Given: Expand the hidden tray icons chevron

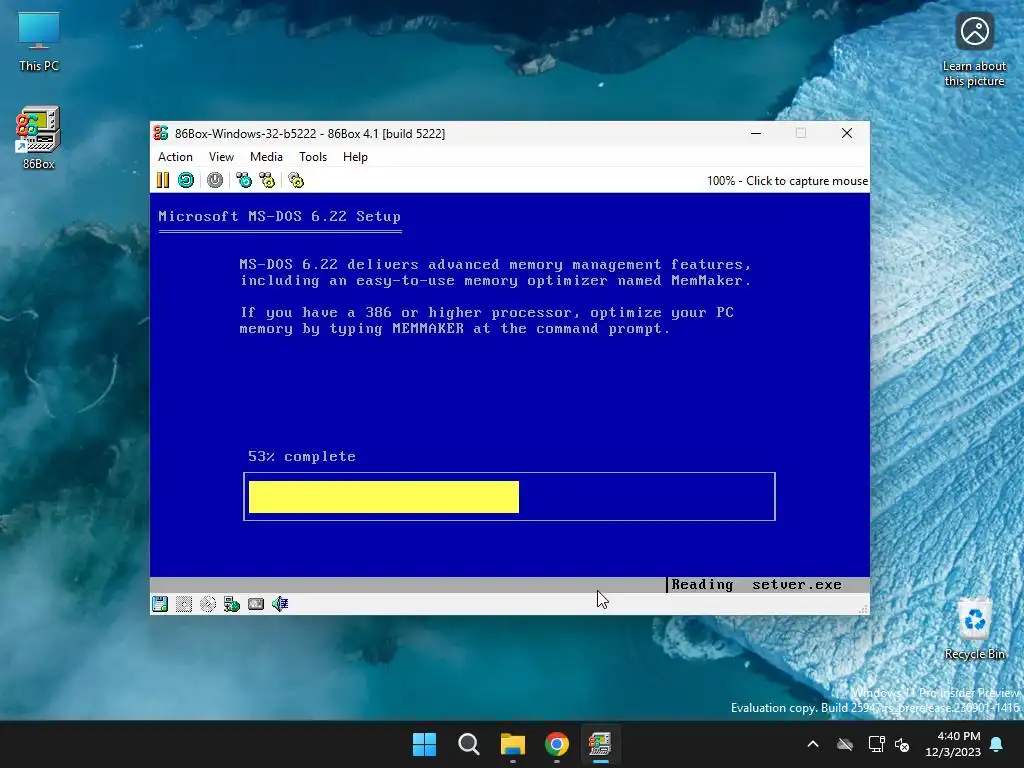Looking at the screenshot, I should tap(813, 744).
